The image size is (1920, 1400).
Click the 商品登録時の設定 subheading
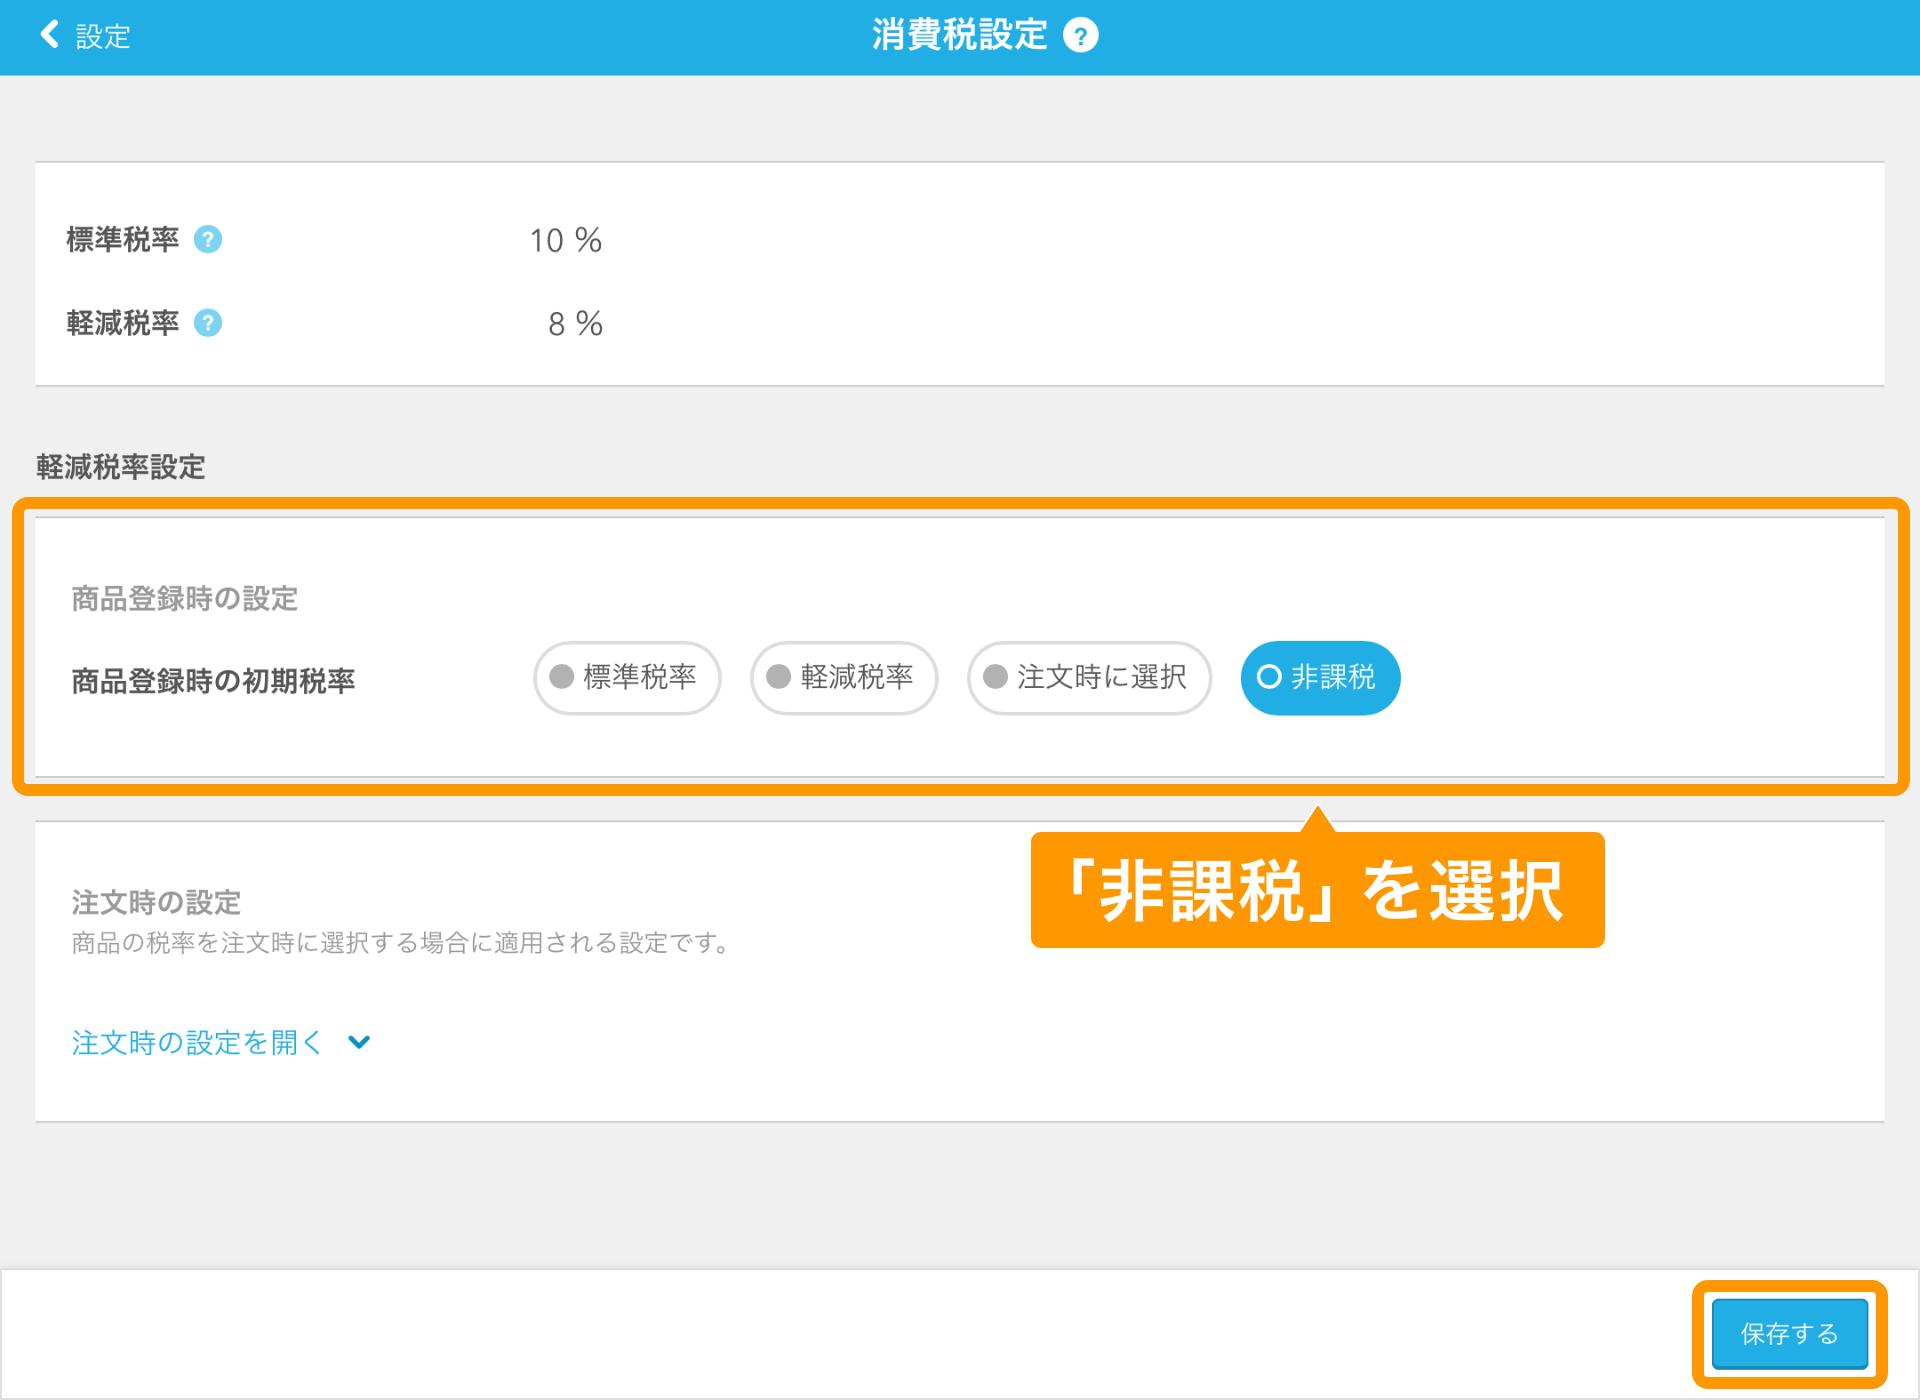tap(185, 599)
